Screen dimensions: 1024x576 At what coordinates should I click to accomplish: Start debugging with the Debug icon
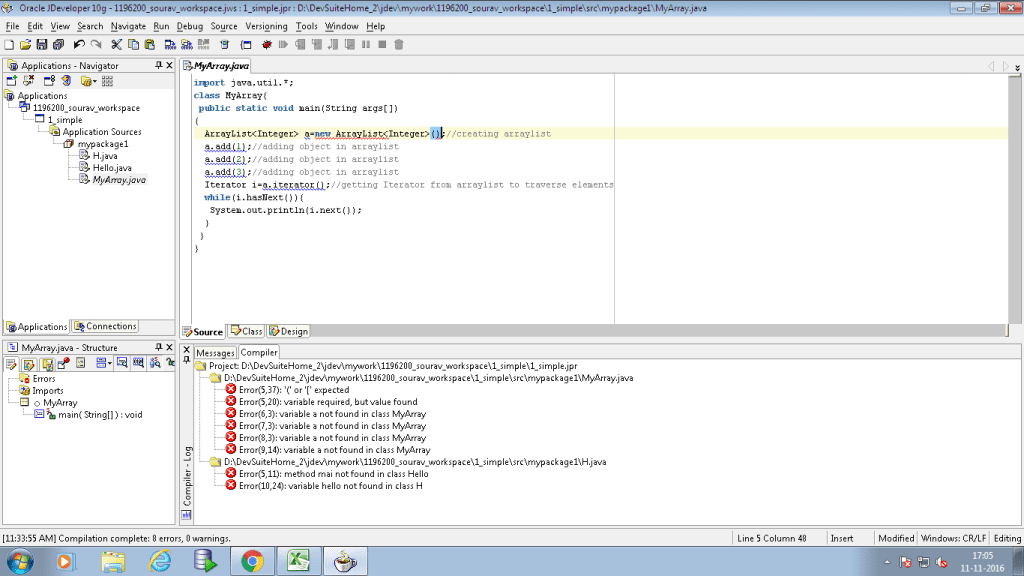point(267,44)
